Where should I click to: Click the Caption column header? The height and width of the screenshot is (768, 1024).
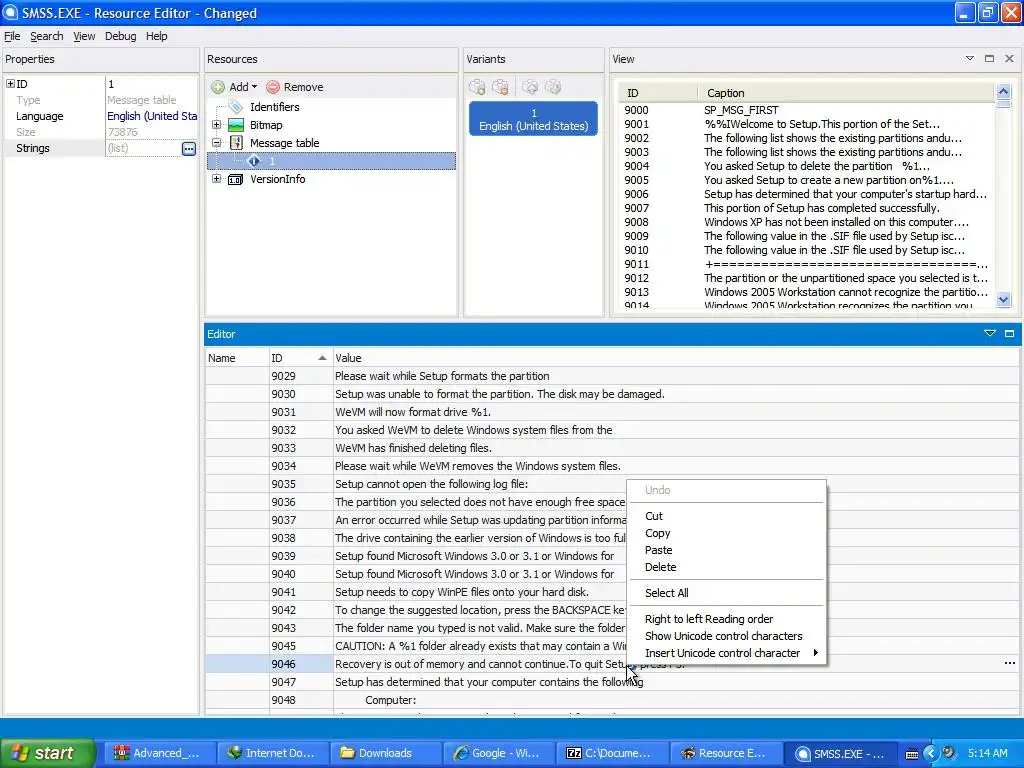pos(846,93)
